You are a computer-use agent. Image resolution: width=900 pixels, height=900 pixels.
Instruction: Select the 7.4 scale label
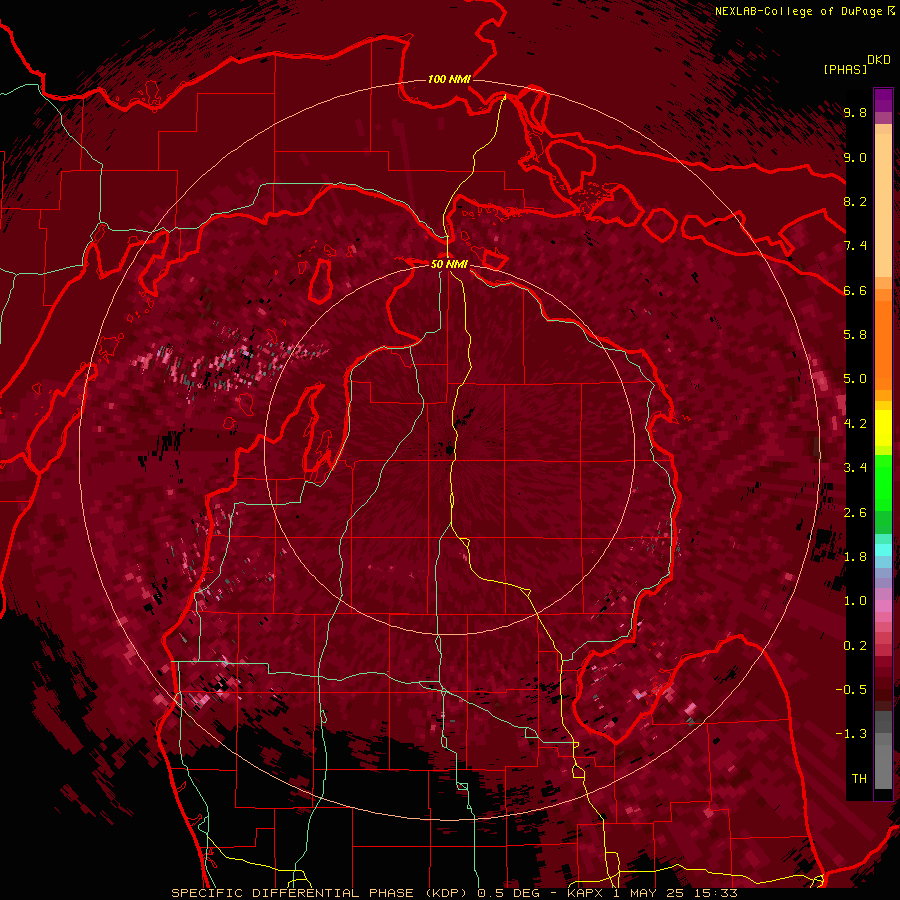[855, 246]
